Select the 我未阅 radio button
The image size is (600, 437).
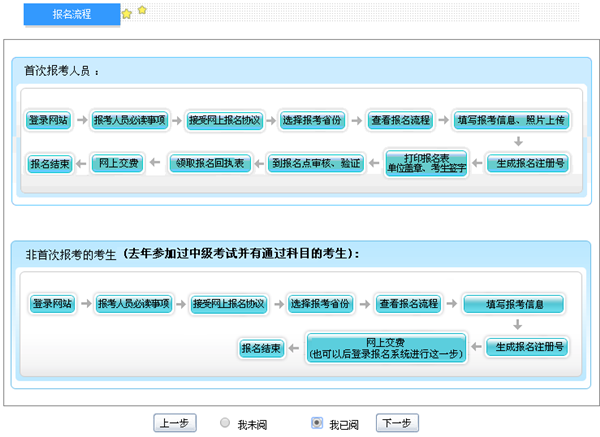pos(225,422)
